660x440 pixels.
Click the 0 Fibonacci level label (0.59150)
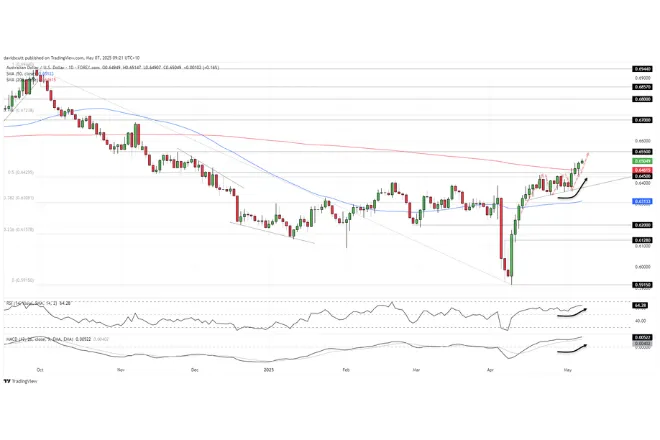(x=23, y=280)
